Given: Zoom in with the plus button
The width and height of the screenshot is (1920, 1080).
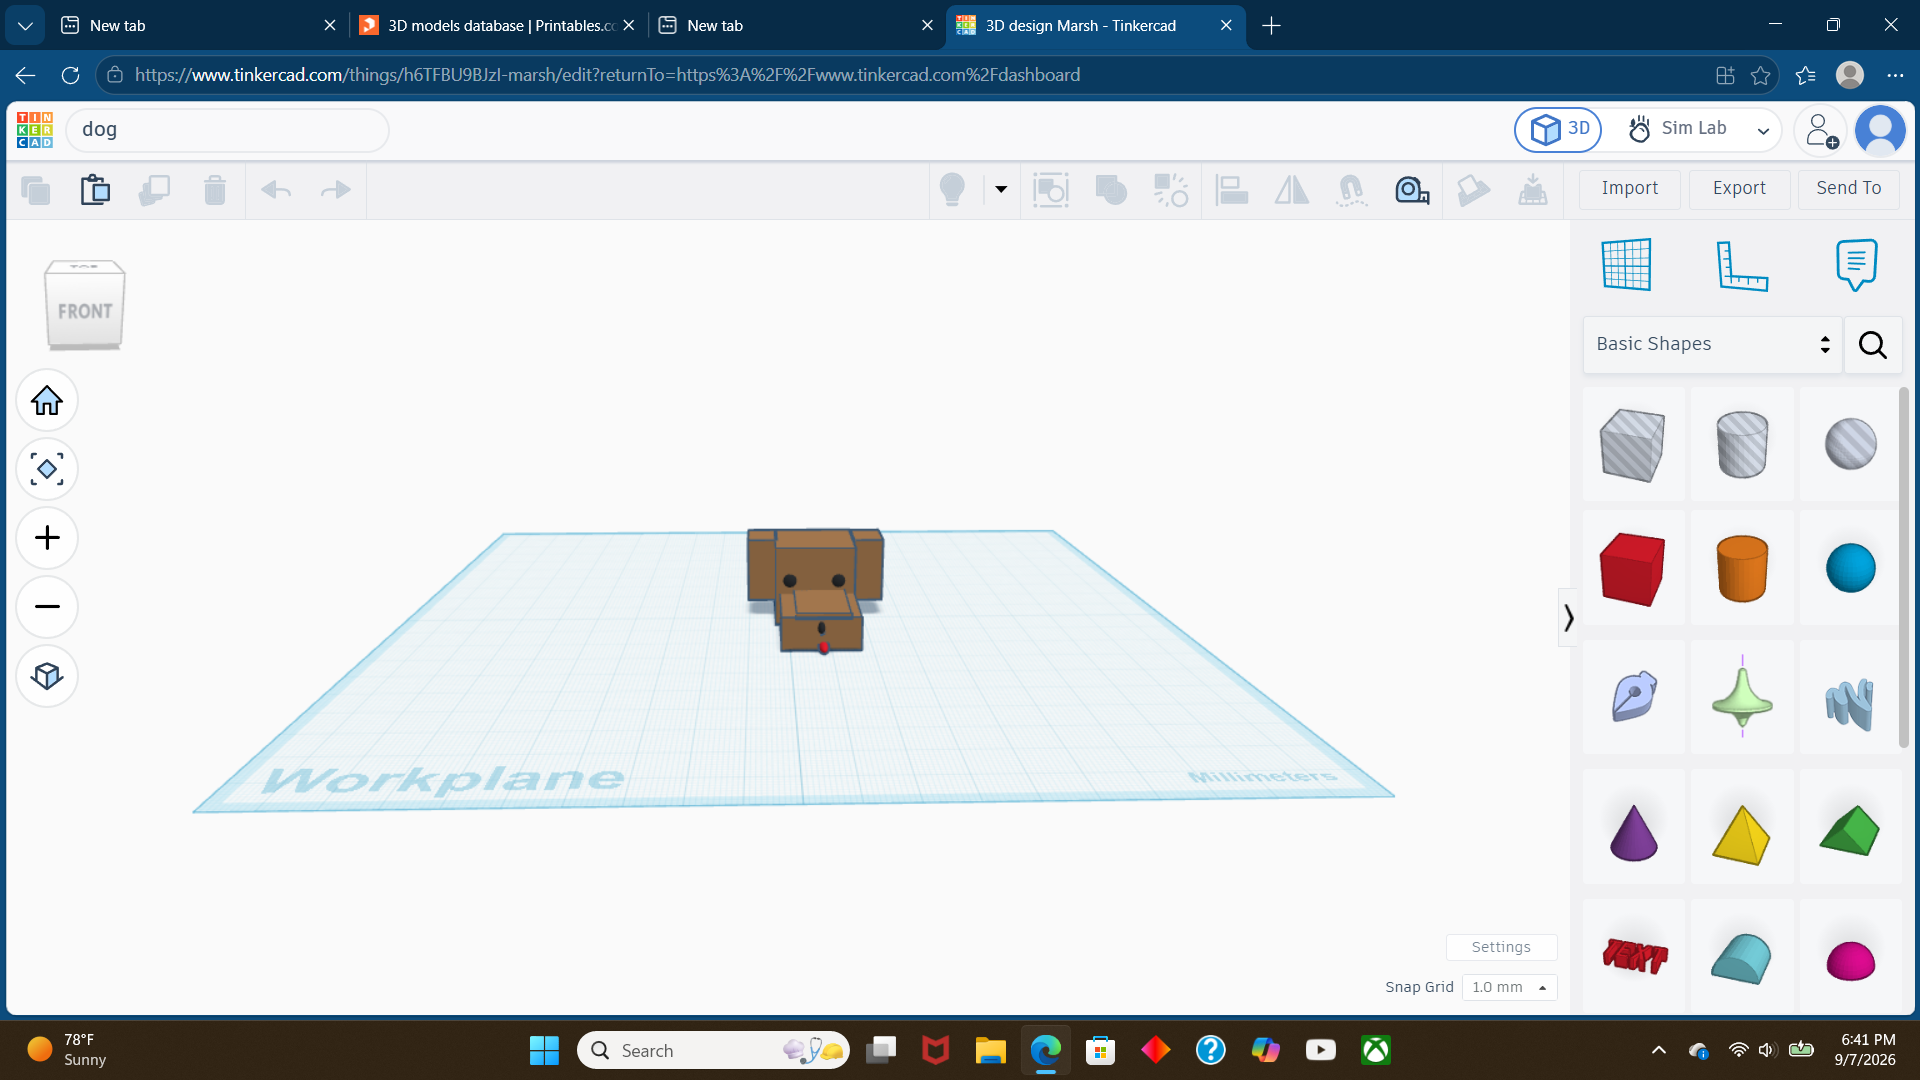Looking at the screenshot, I should pos(47,538).
